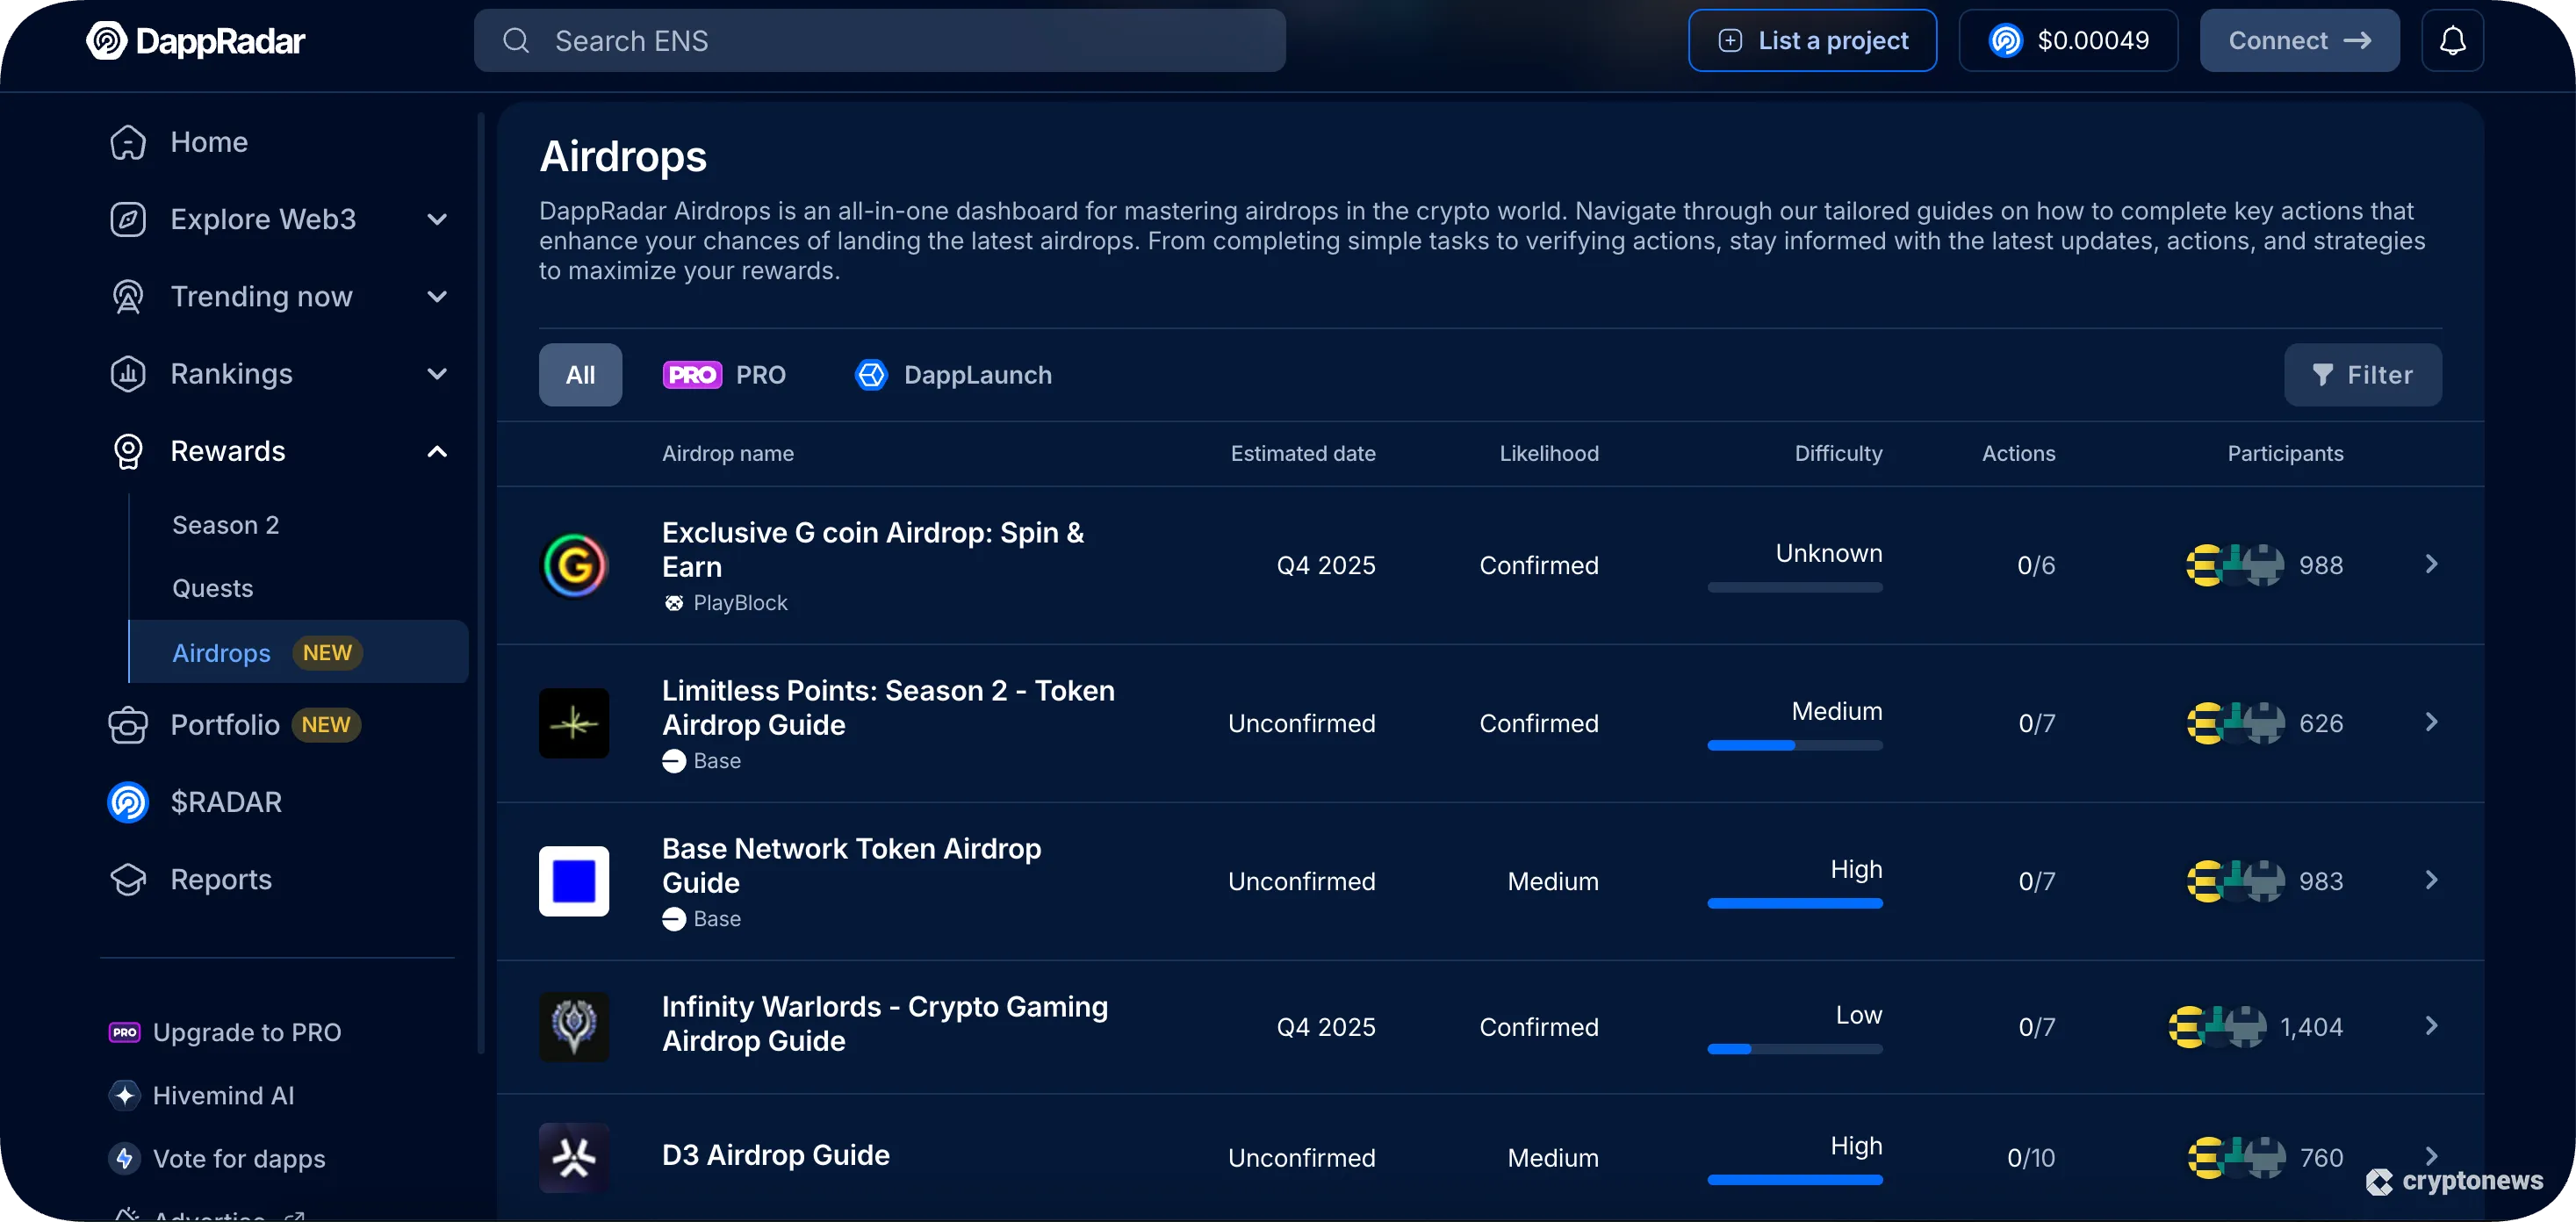Click the Vote for dapps icon
Screen dimensions: 2576x1222
(124, 1158)
